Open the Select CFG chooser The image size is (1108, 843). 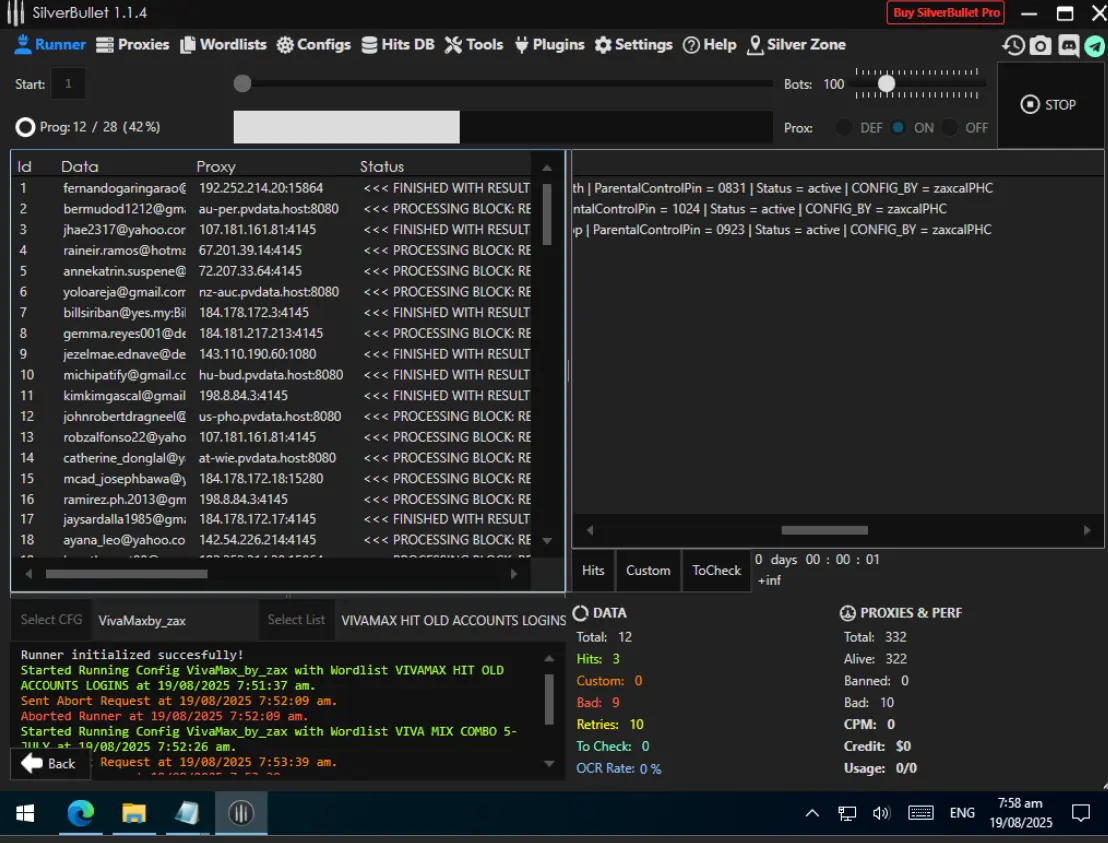point(51,620)
